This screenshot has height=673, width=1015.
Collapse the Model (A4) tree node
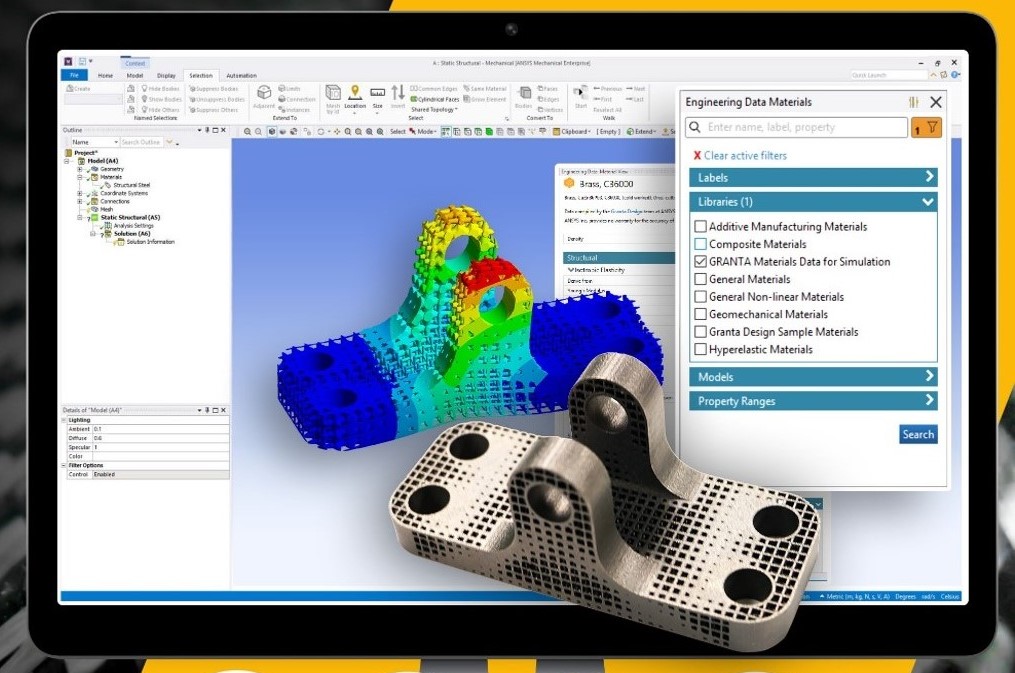(67, 161)
